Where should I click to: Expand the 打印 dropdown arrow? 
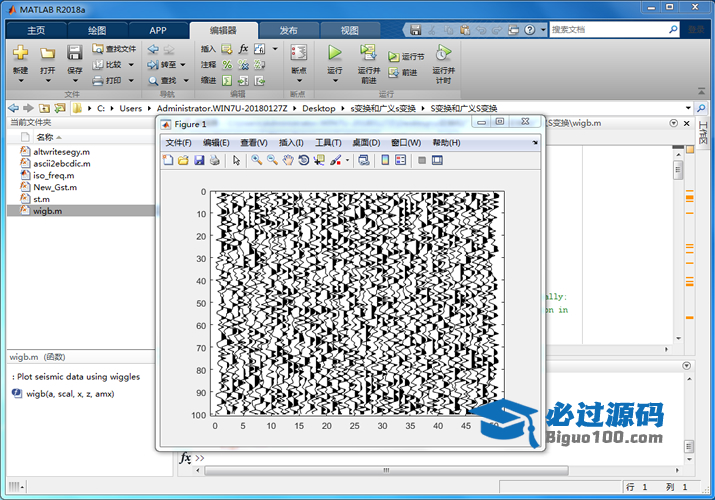131,81
